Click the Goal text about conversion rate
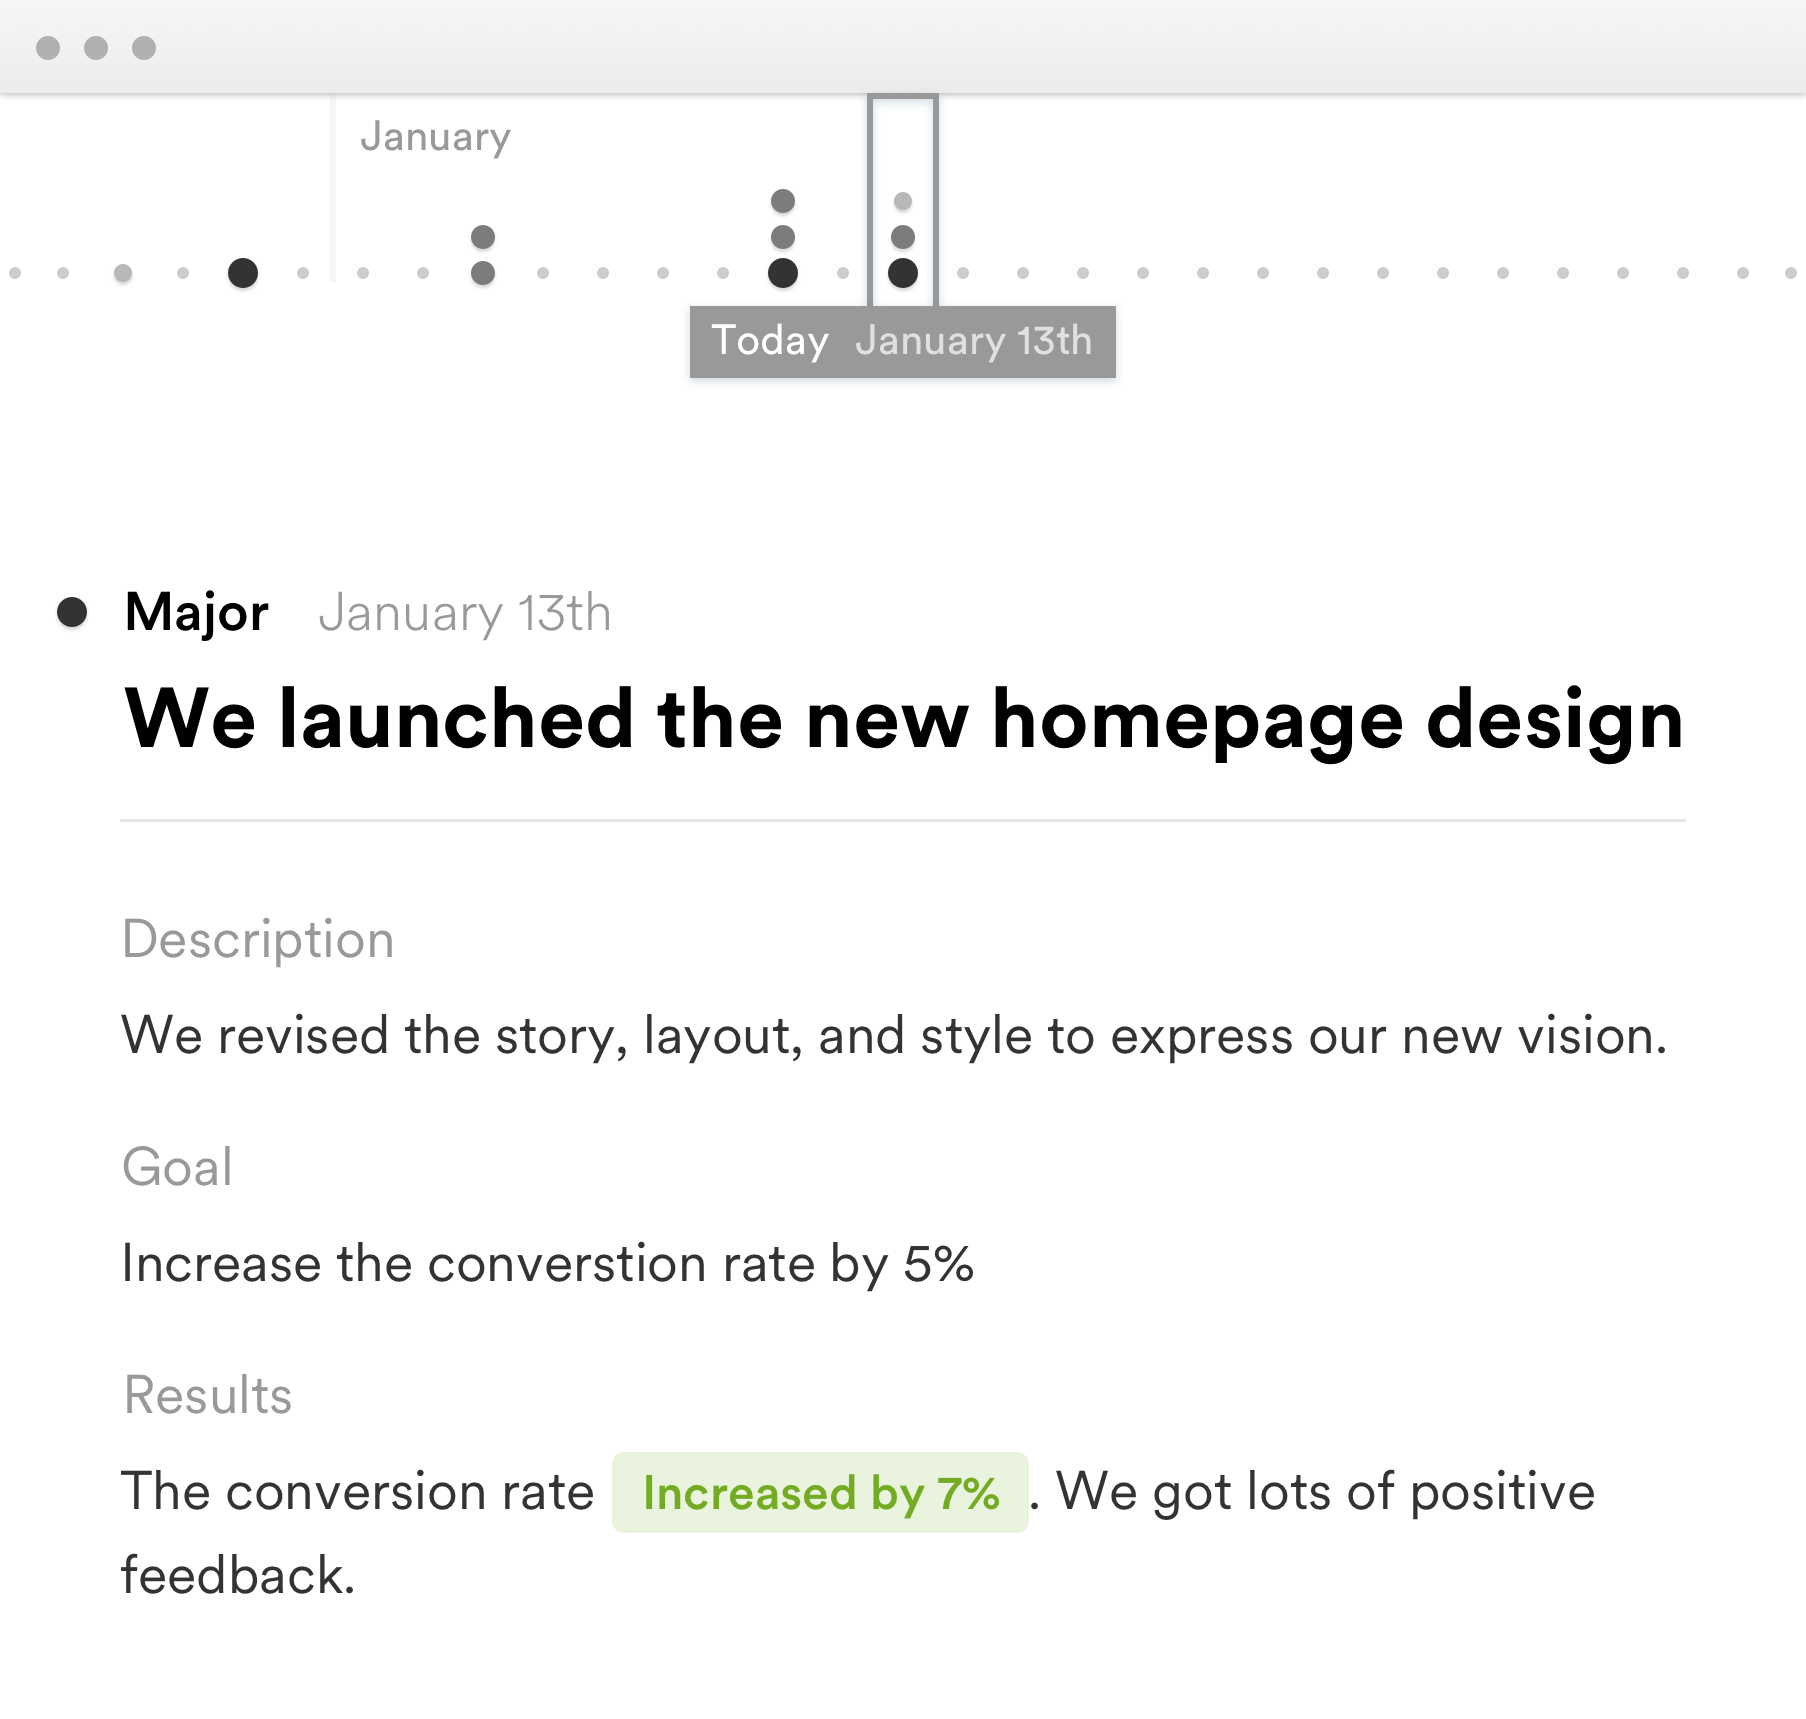 point(547,1264)
